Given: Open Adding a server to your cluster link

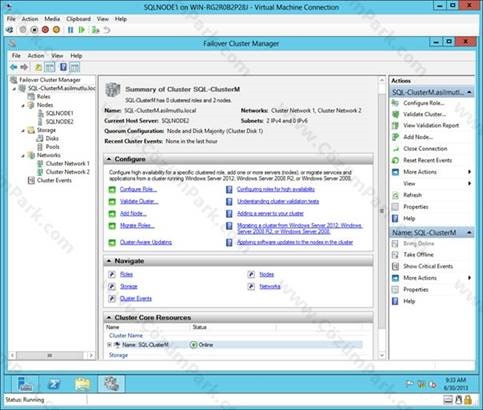Looking at the screenshot, I should click(270, 213).
